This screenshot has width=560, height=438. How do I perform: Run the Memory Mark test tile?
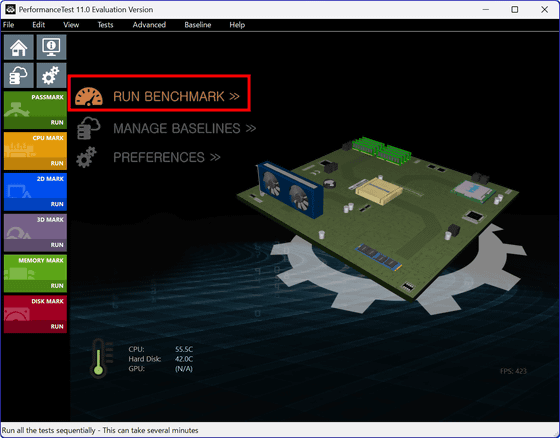click(35, 273)
